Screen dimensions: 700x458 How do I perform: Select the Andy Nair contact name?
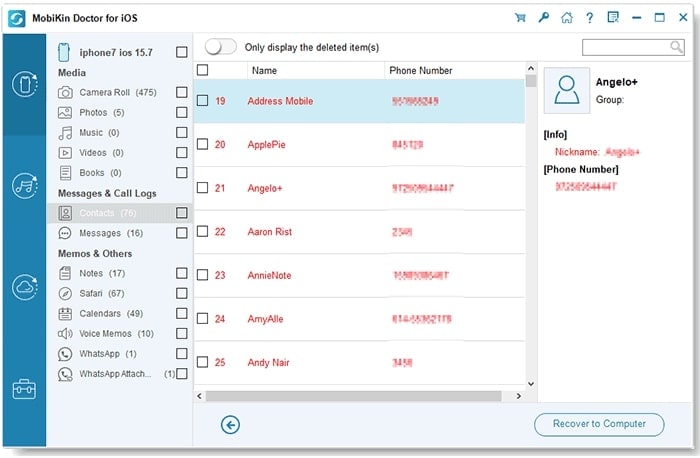[x=268, y=362]
